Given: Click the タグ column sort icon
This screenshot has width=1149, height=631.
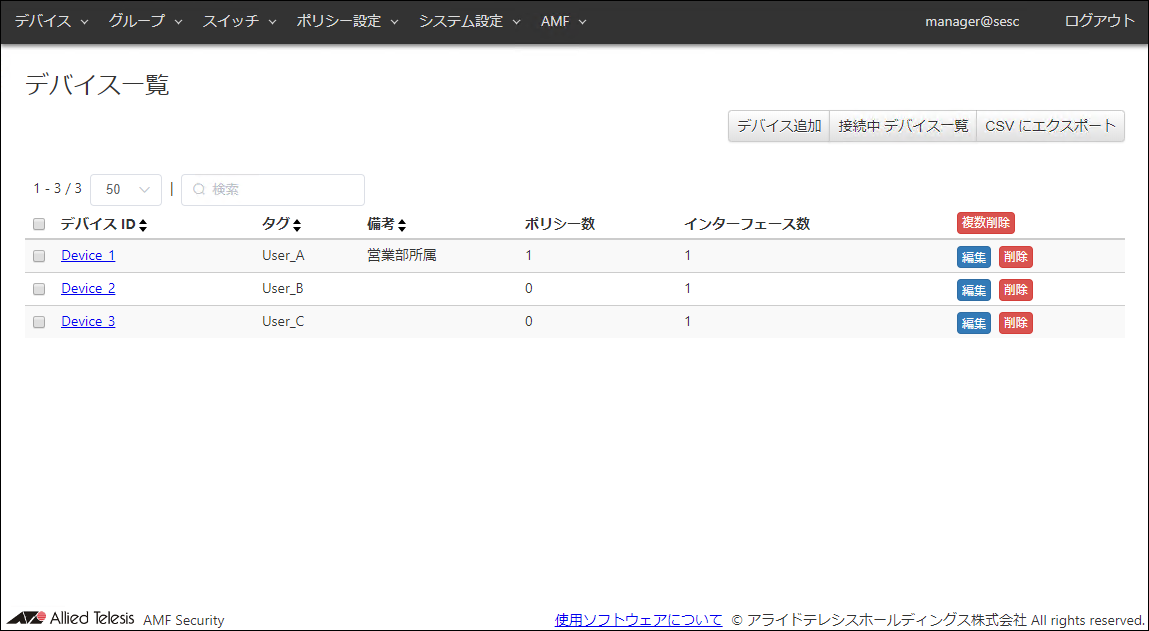Looking at the screenshot, I should point(296,225).
